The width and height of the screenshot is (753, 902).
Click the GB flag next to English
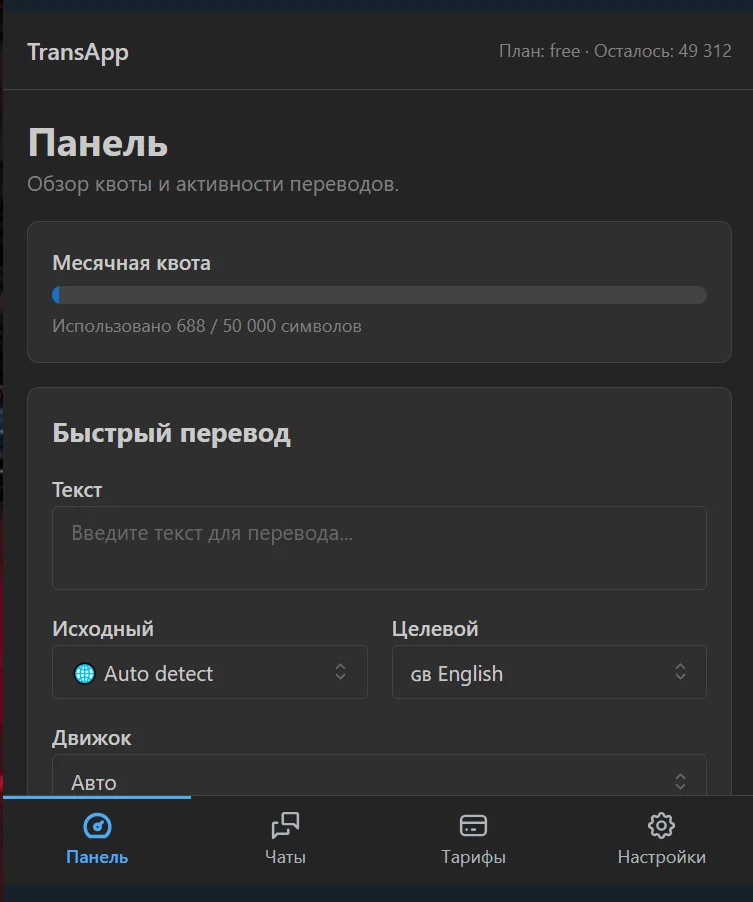(421, 675)
